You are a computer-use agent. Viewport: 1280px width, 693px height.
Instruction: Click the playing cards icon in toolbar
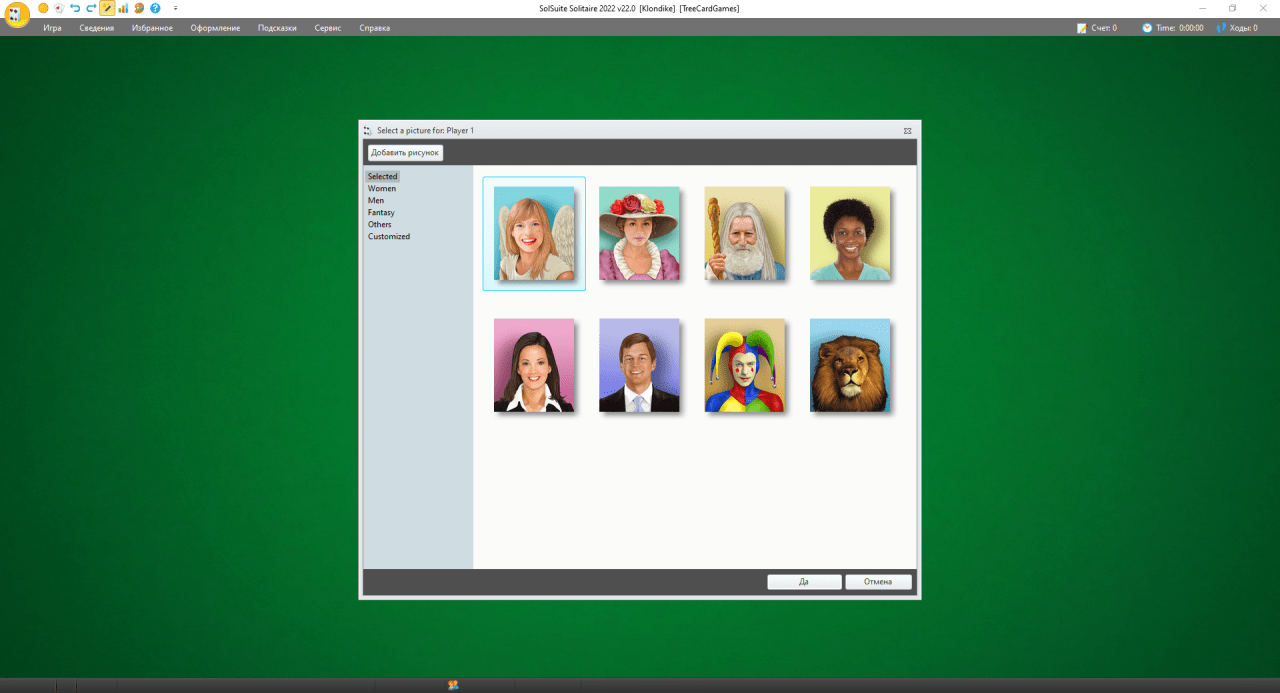(59, 8)
